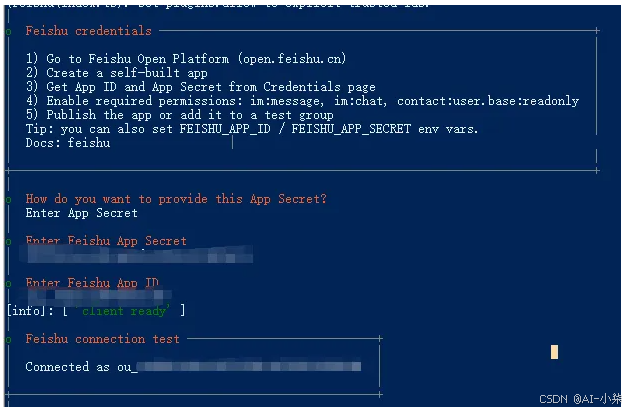The height and width of the screenshot is (411, 626).
Task: Click the blurred App Secret value field
Action: (136, 254)
